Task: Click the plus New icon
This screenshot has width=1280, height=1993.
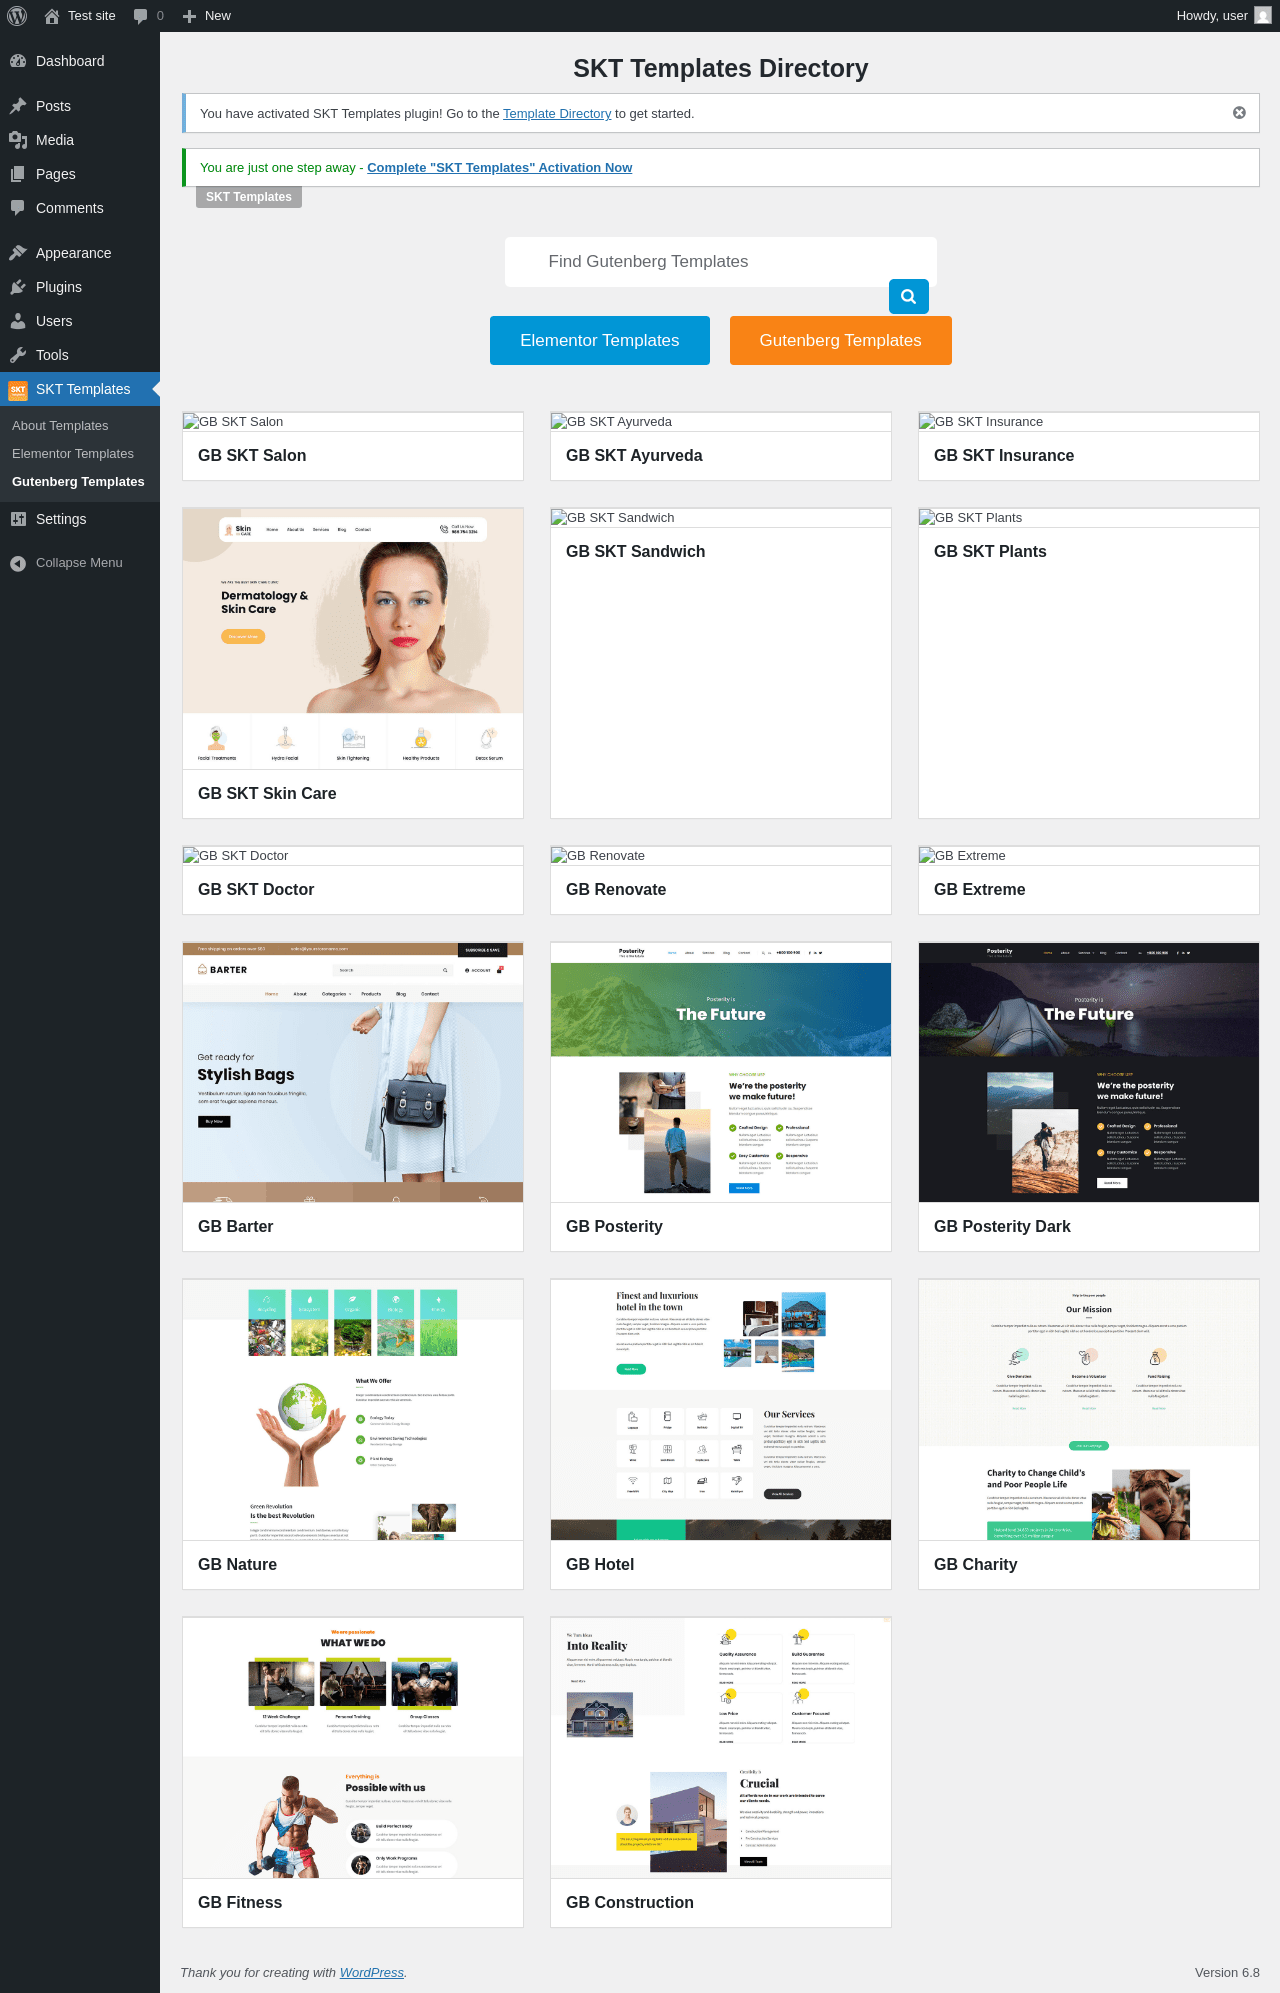Action: click(189, 16)
